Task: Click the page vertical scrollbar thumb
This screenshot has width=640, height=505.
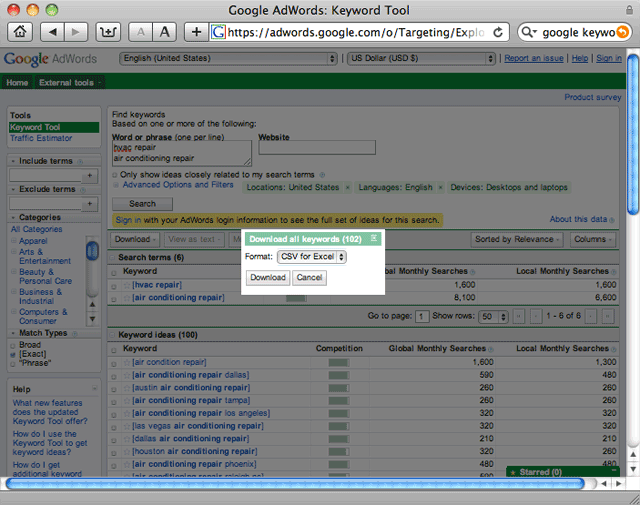Action: 633,135
